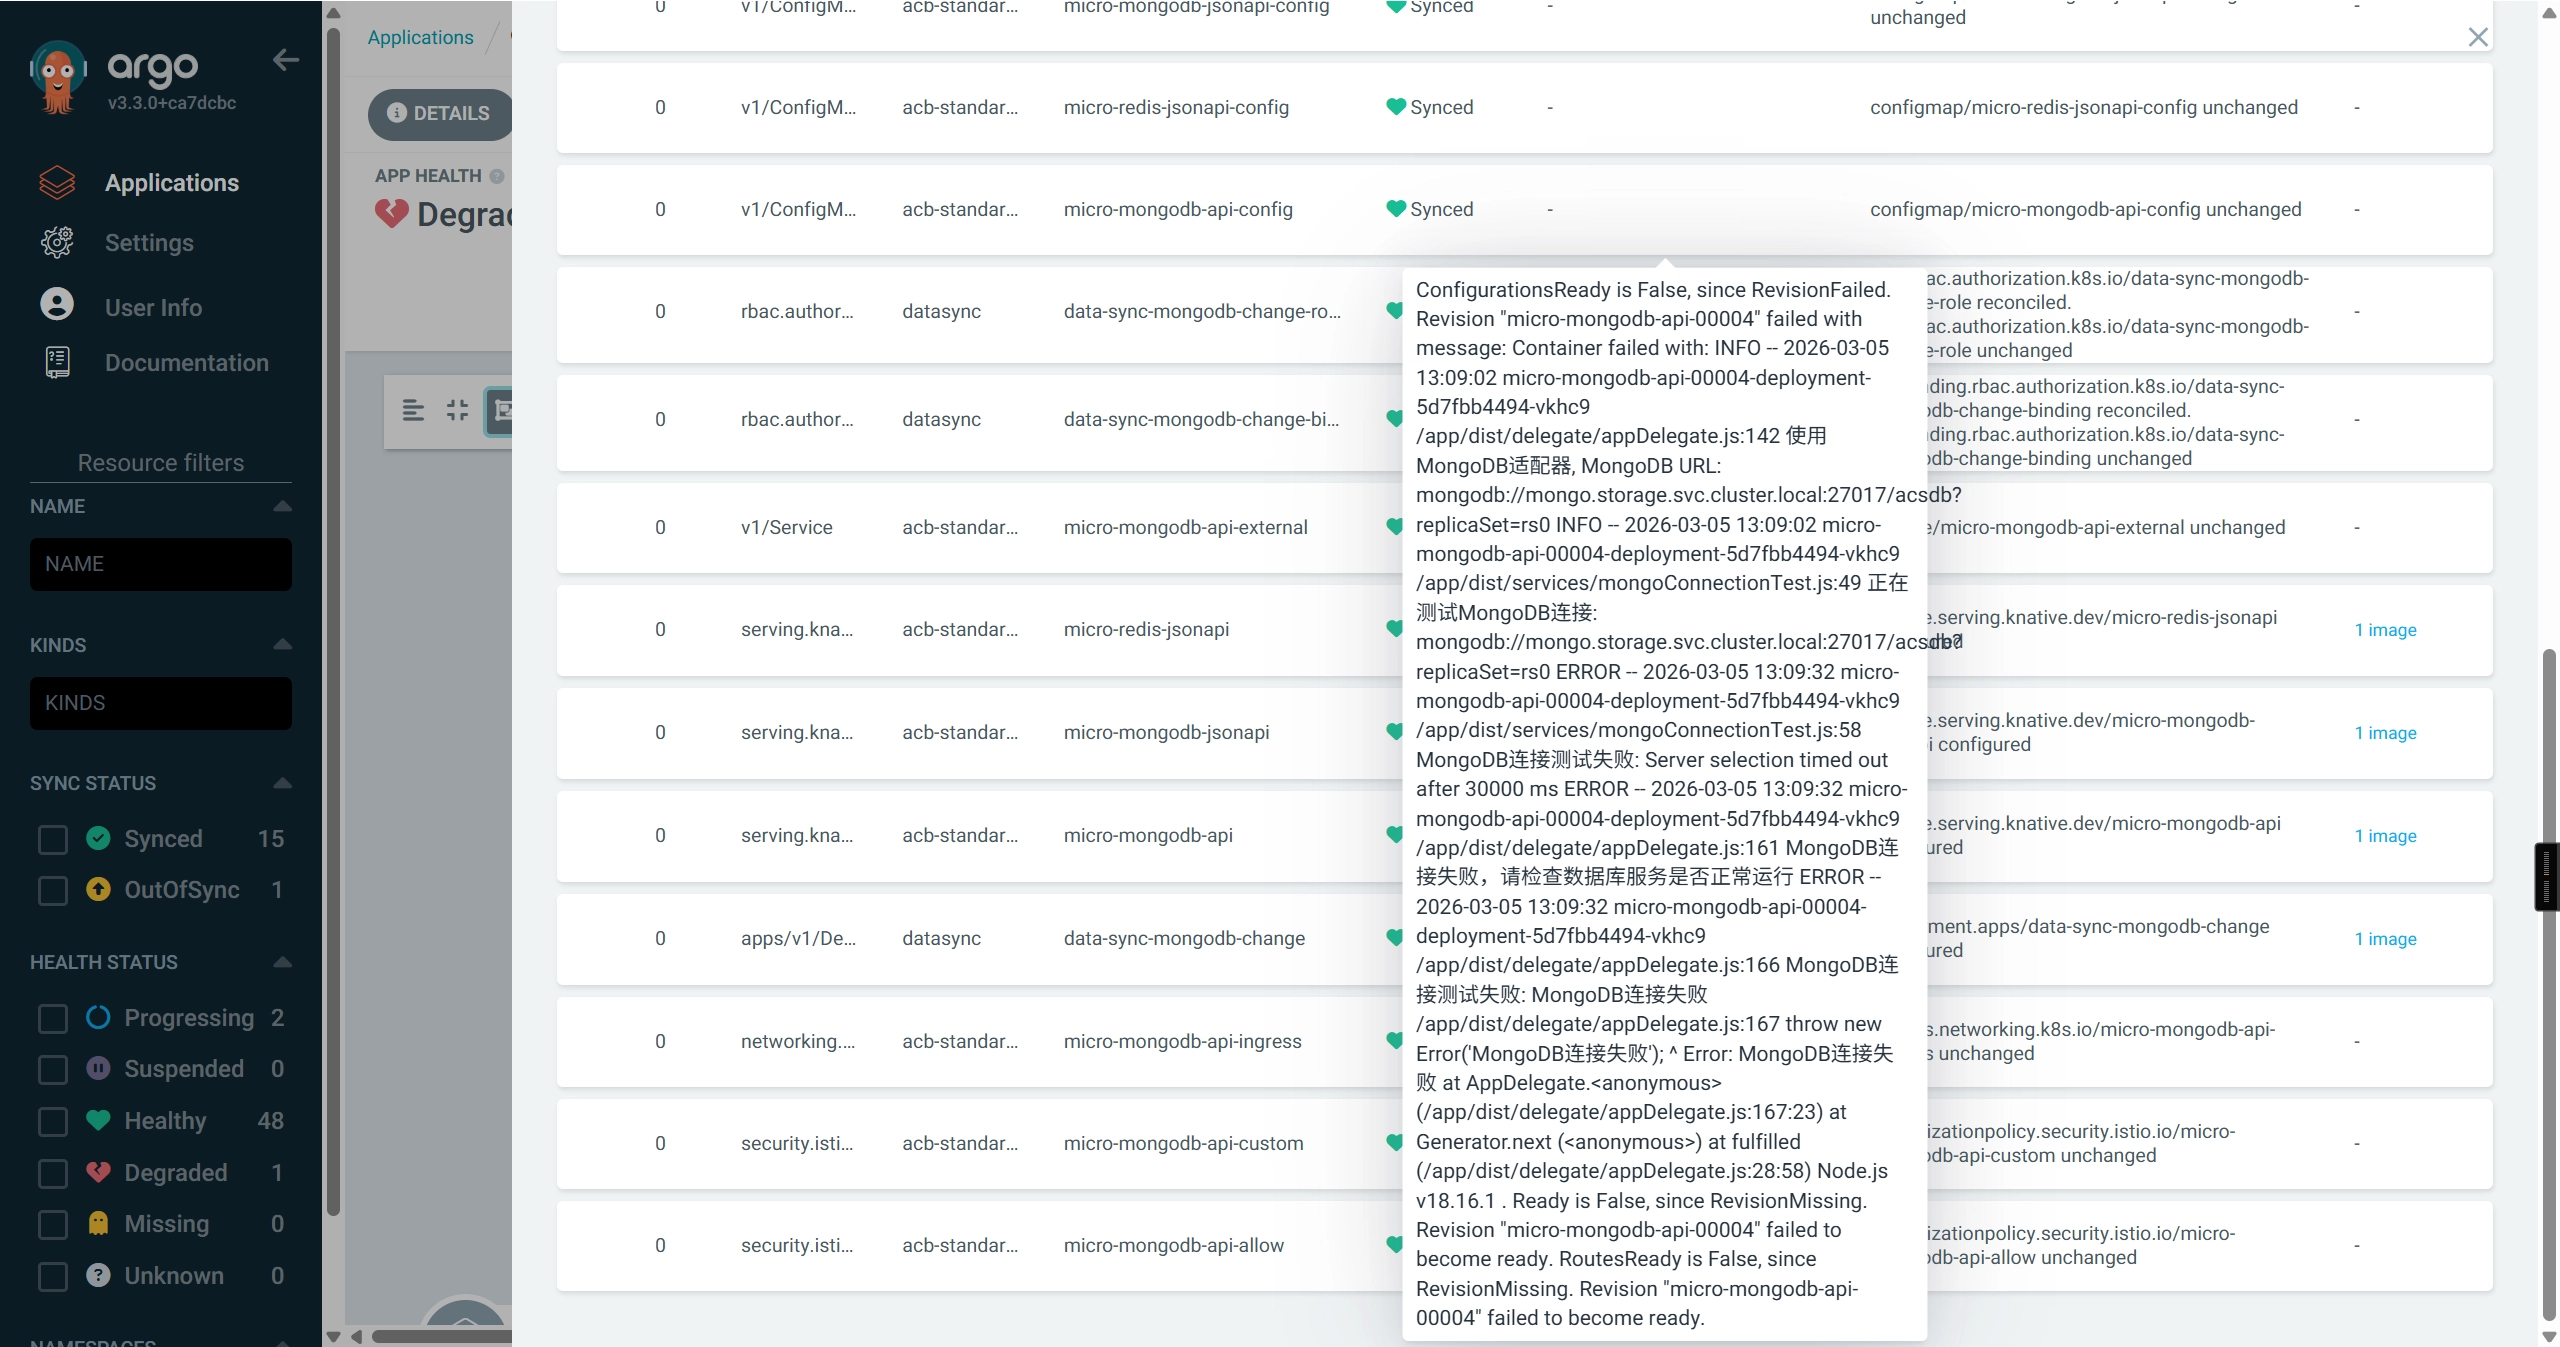Open User Info via the avatar icon
Screen dimensions: 2560x1347
pyautogui.click(x=57, y=304)
